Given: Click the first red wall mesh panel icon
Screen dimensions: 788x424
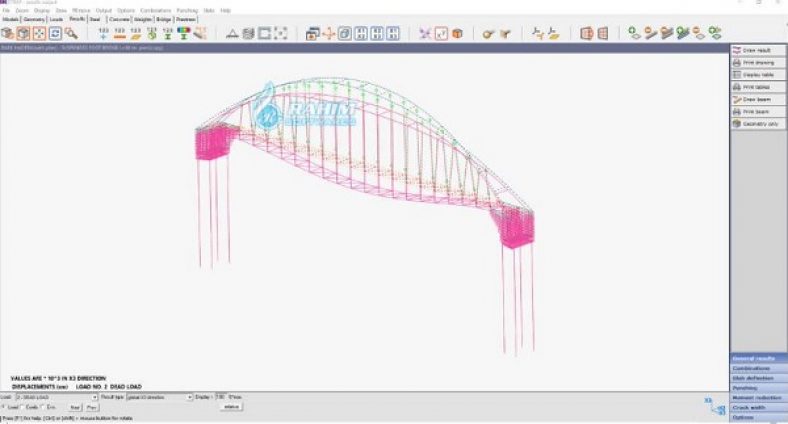Looking at the screenshot, I should pyautogui.click(x=586, y=34).
